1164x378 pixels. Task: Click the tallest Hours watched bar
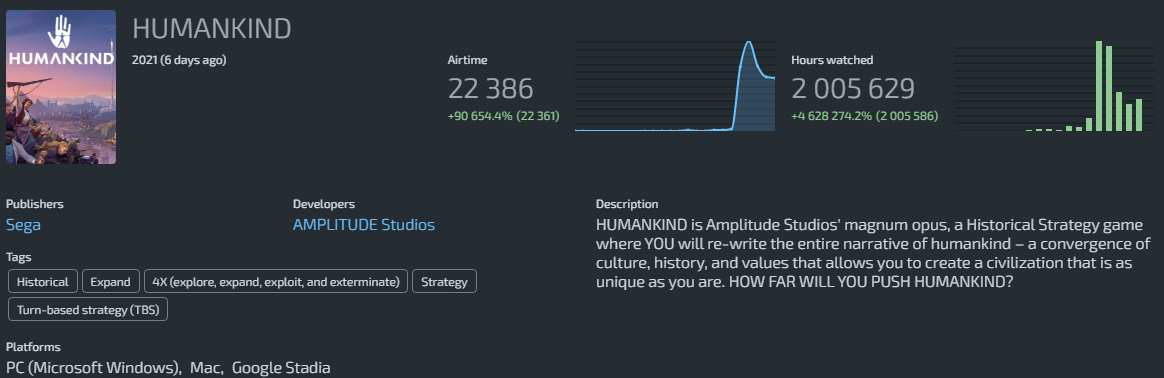[x=1099, y=86]
